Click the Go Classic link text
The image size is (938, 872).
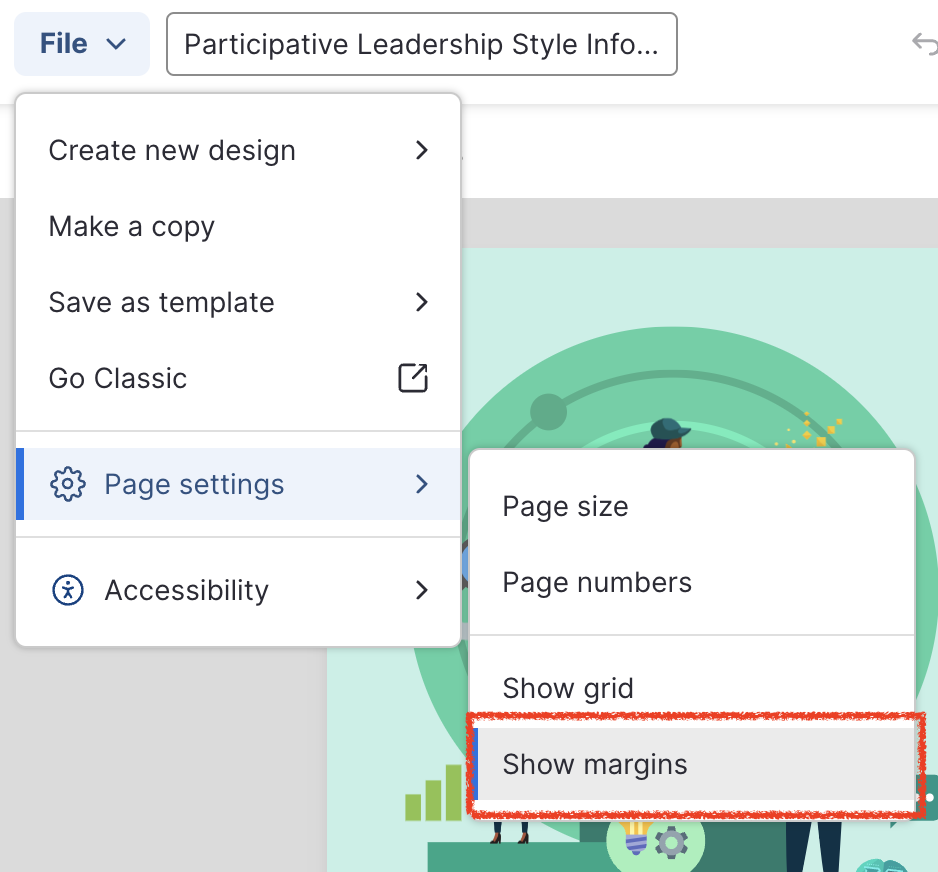coord(118,378)
